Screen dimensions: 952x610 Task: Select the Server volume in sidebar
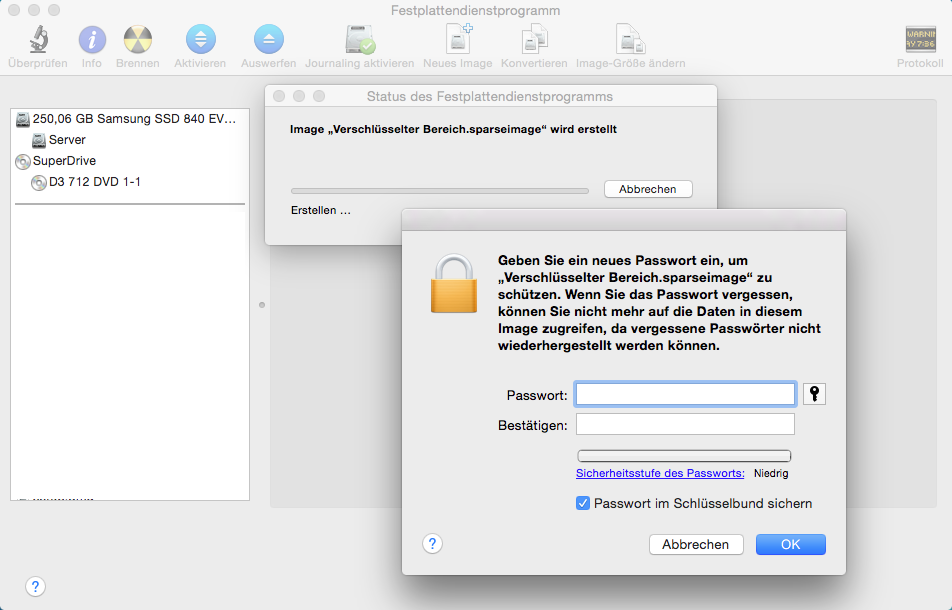(67, 140)
